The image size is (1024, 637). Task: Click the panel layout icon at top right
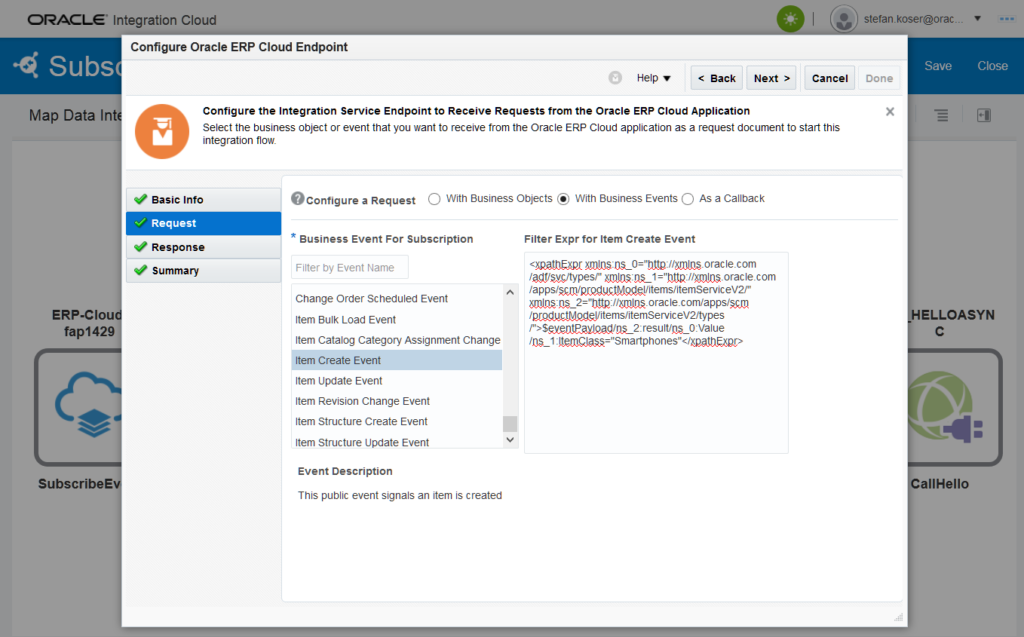tap(983, 116)
